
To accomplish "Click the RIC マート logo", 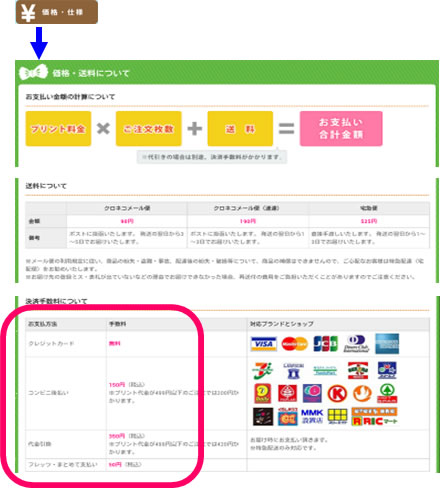I will [x=375, y=417].
